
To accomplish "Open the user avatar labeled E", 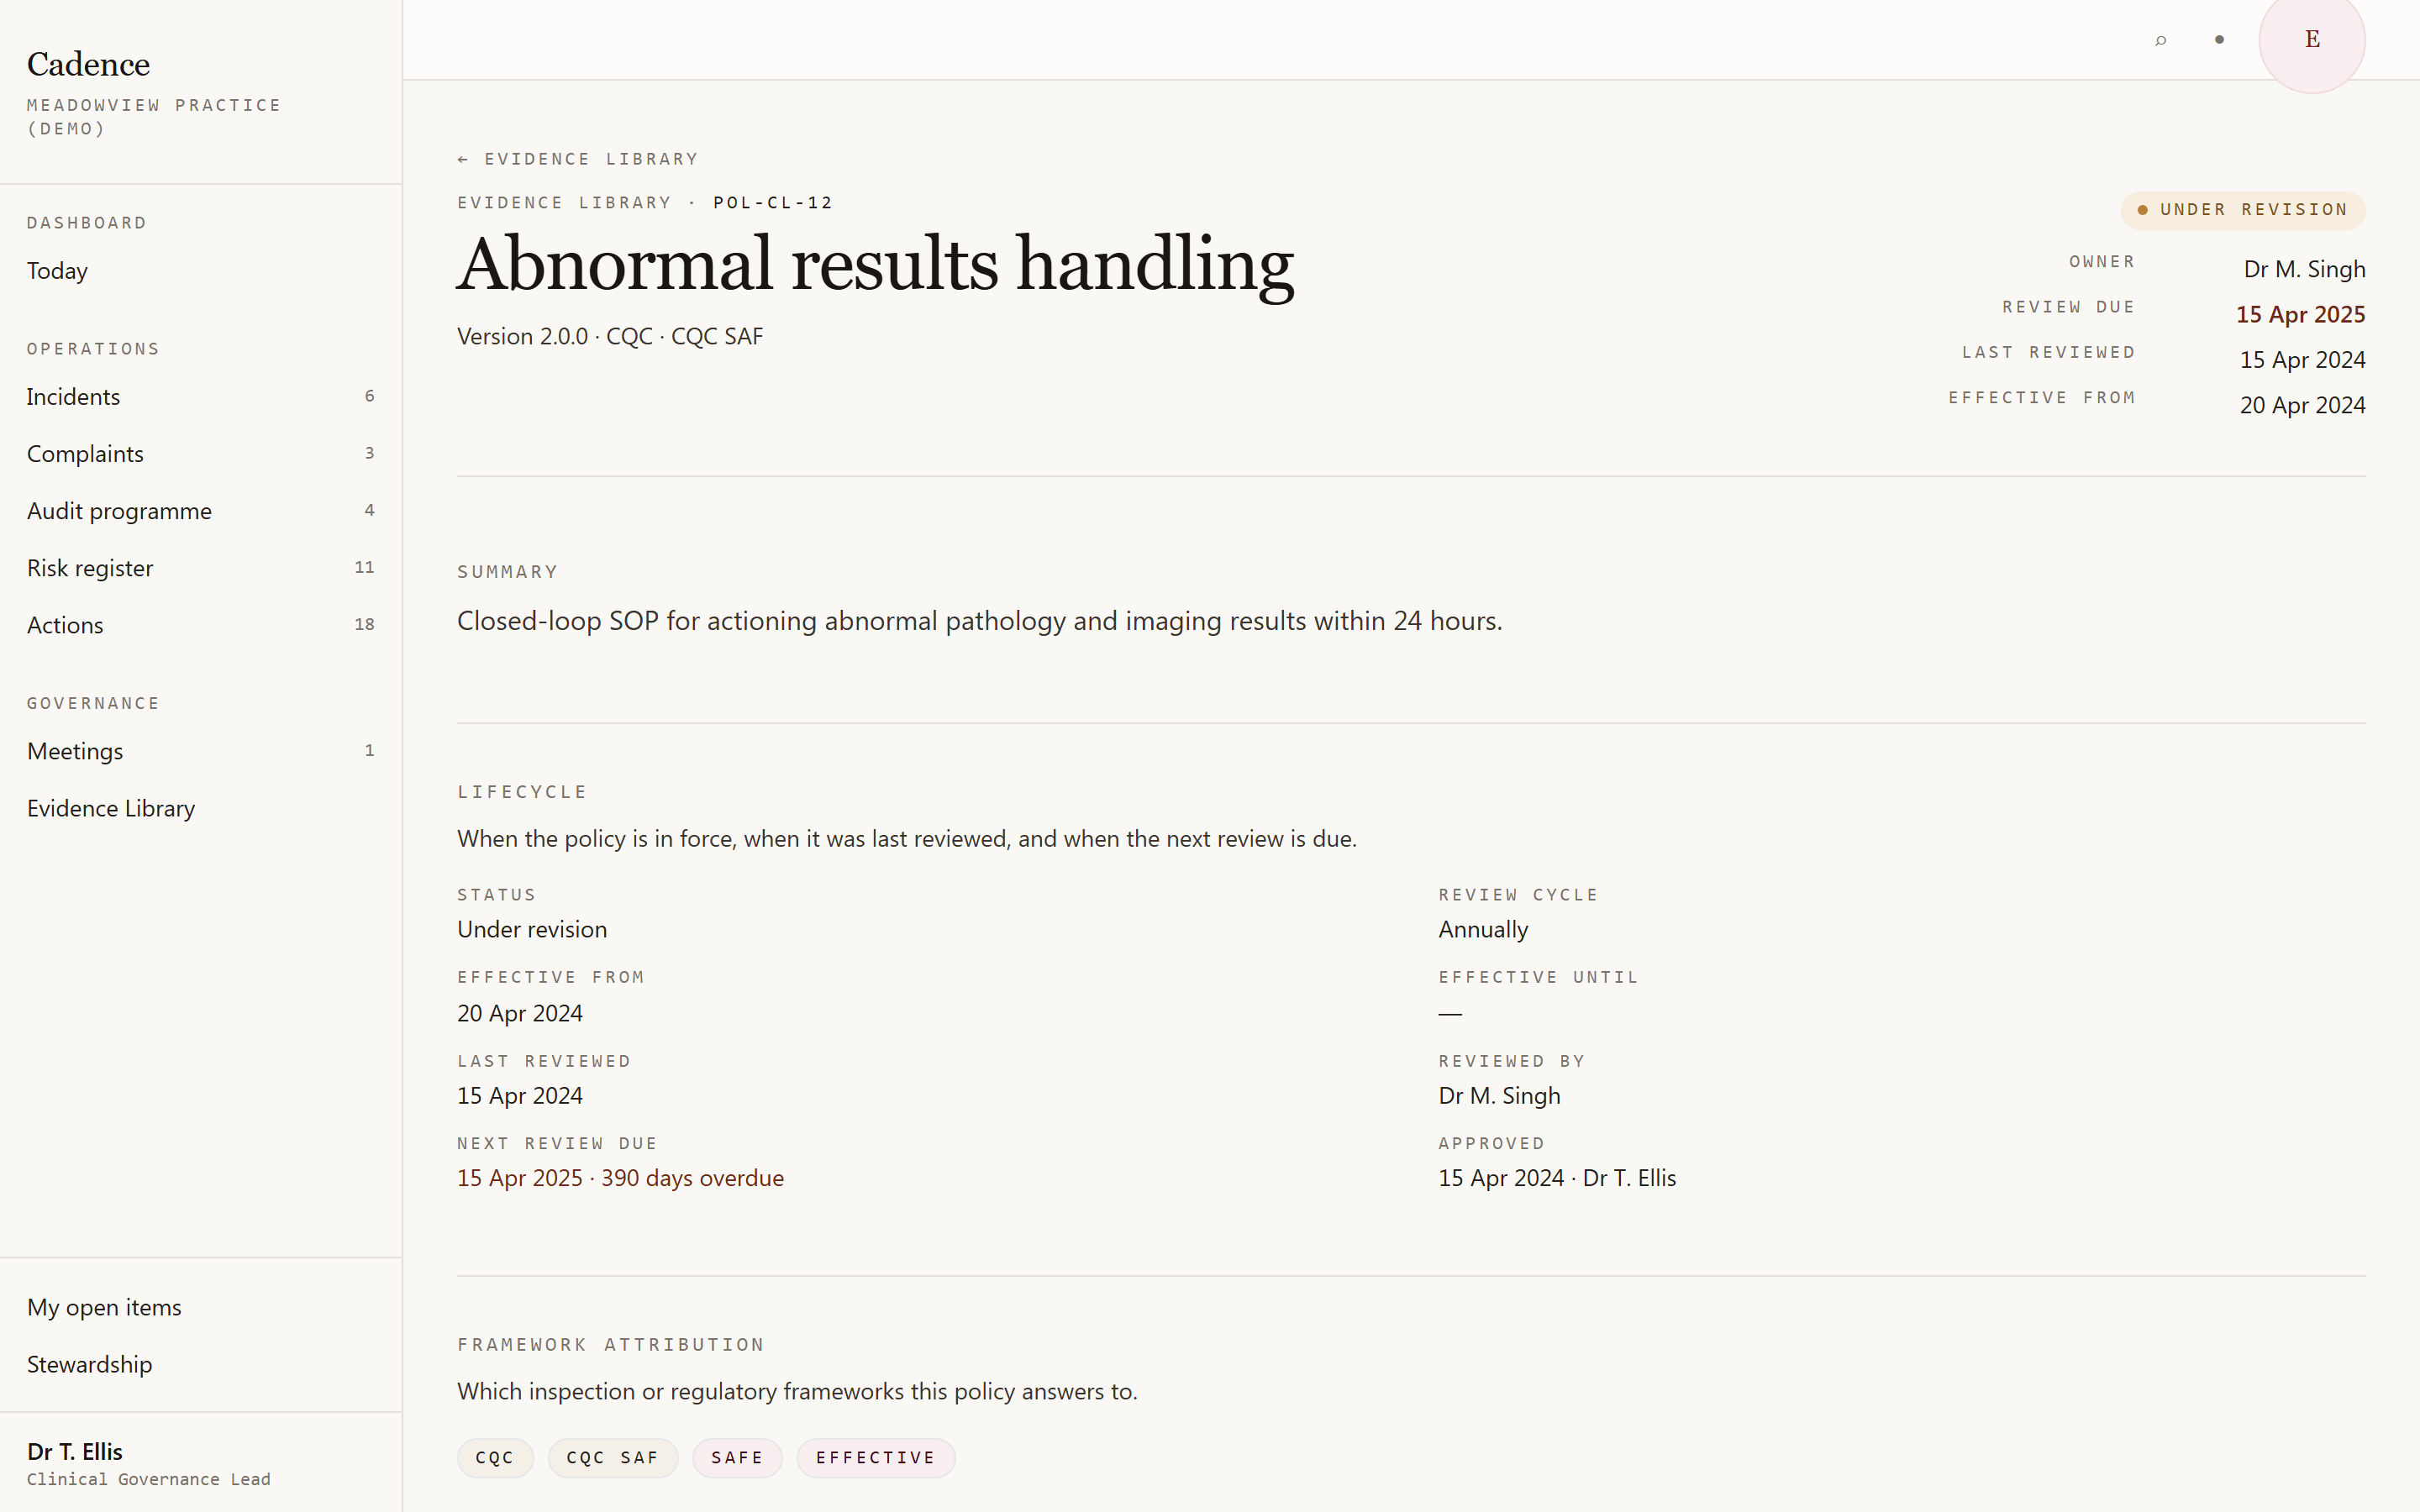I will 2311,40.
